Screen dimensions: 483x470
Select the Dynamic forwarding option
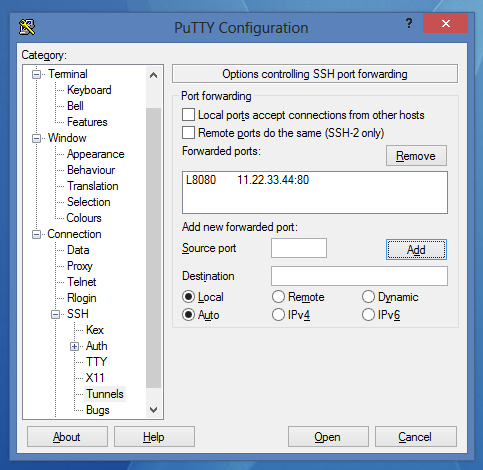coord(368,297)
